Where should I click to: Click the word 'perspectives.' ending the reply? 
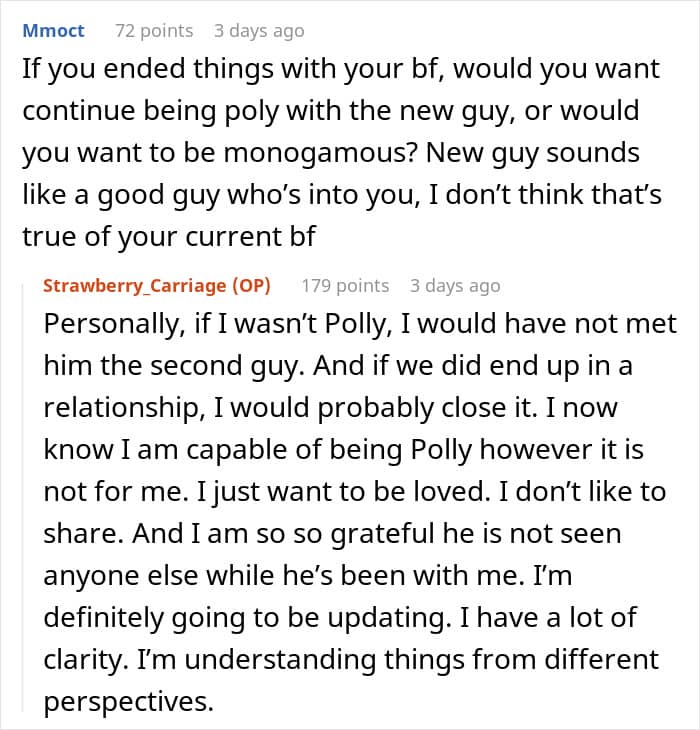[x=128, y=702]
